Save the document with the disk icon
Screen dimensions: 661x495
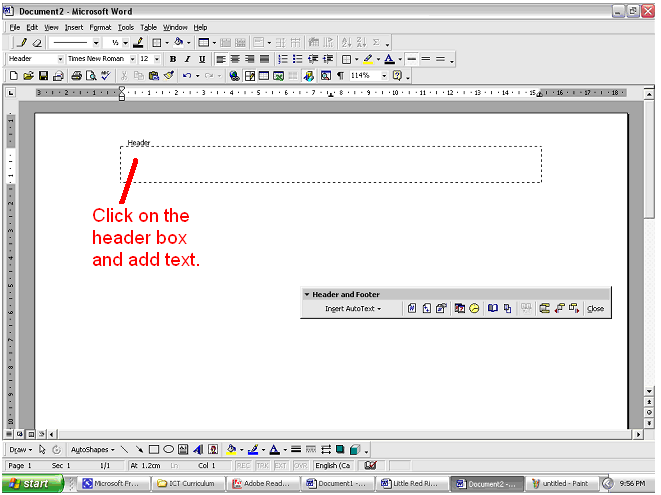click(43, 76)
